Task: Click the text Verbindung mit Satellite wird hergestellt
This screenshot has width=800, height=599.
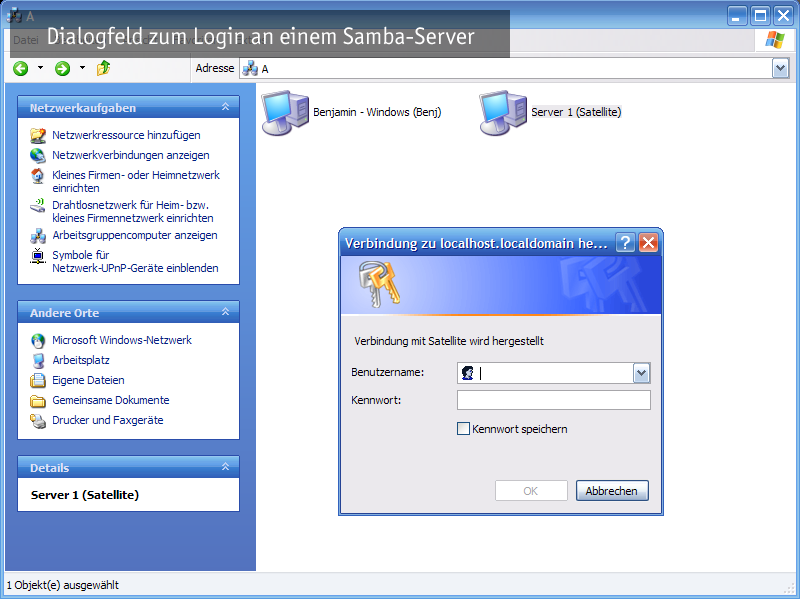Action: pos(449,341)
